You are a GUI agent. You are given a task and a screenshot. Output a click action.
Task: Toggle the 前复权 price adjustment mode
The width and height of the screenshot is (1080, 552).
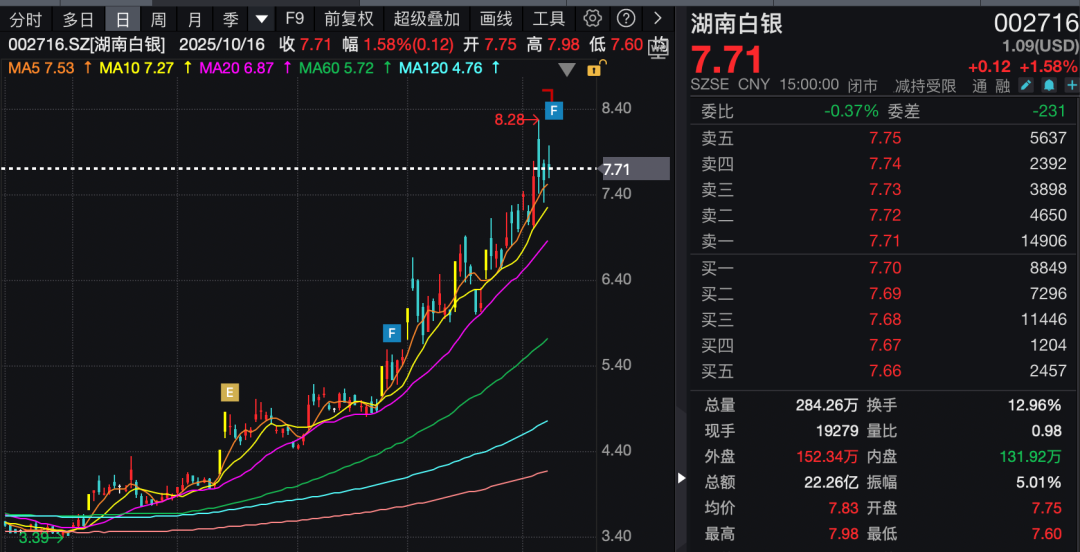coord(348,19)
